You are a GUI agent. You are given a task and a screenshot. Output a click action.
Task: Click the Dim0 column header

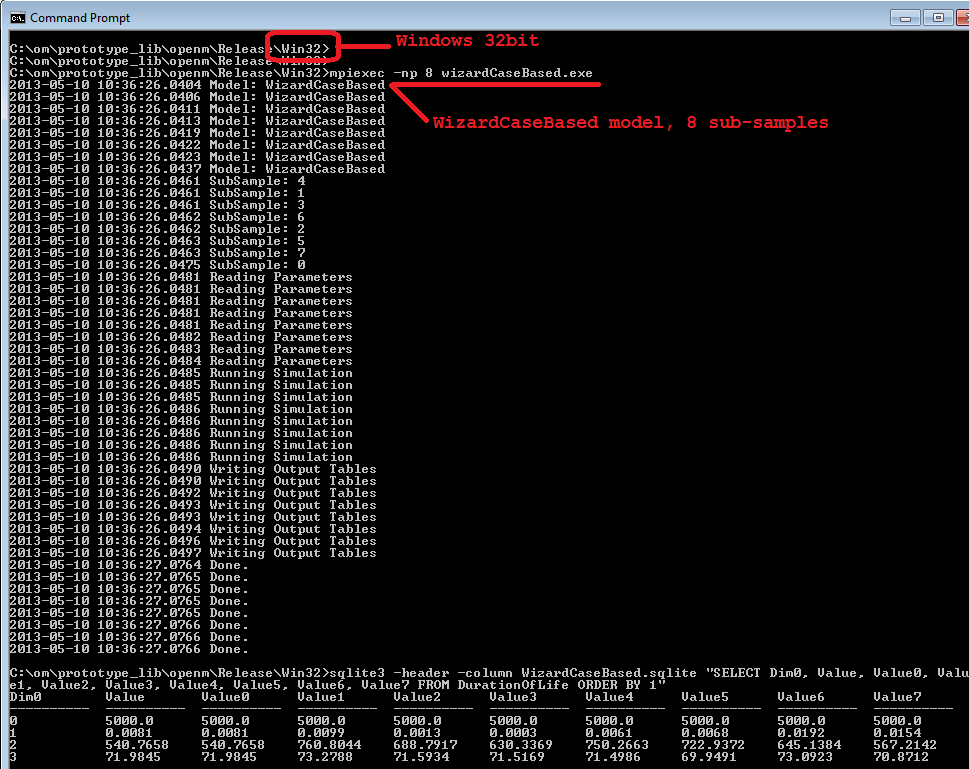(25, 697)
